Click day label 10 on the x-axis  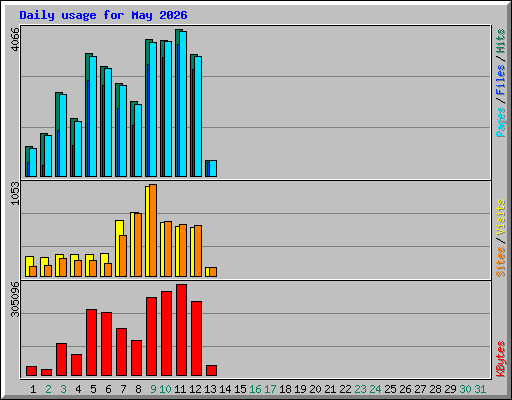(165, 389)
